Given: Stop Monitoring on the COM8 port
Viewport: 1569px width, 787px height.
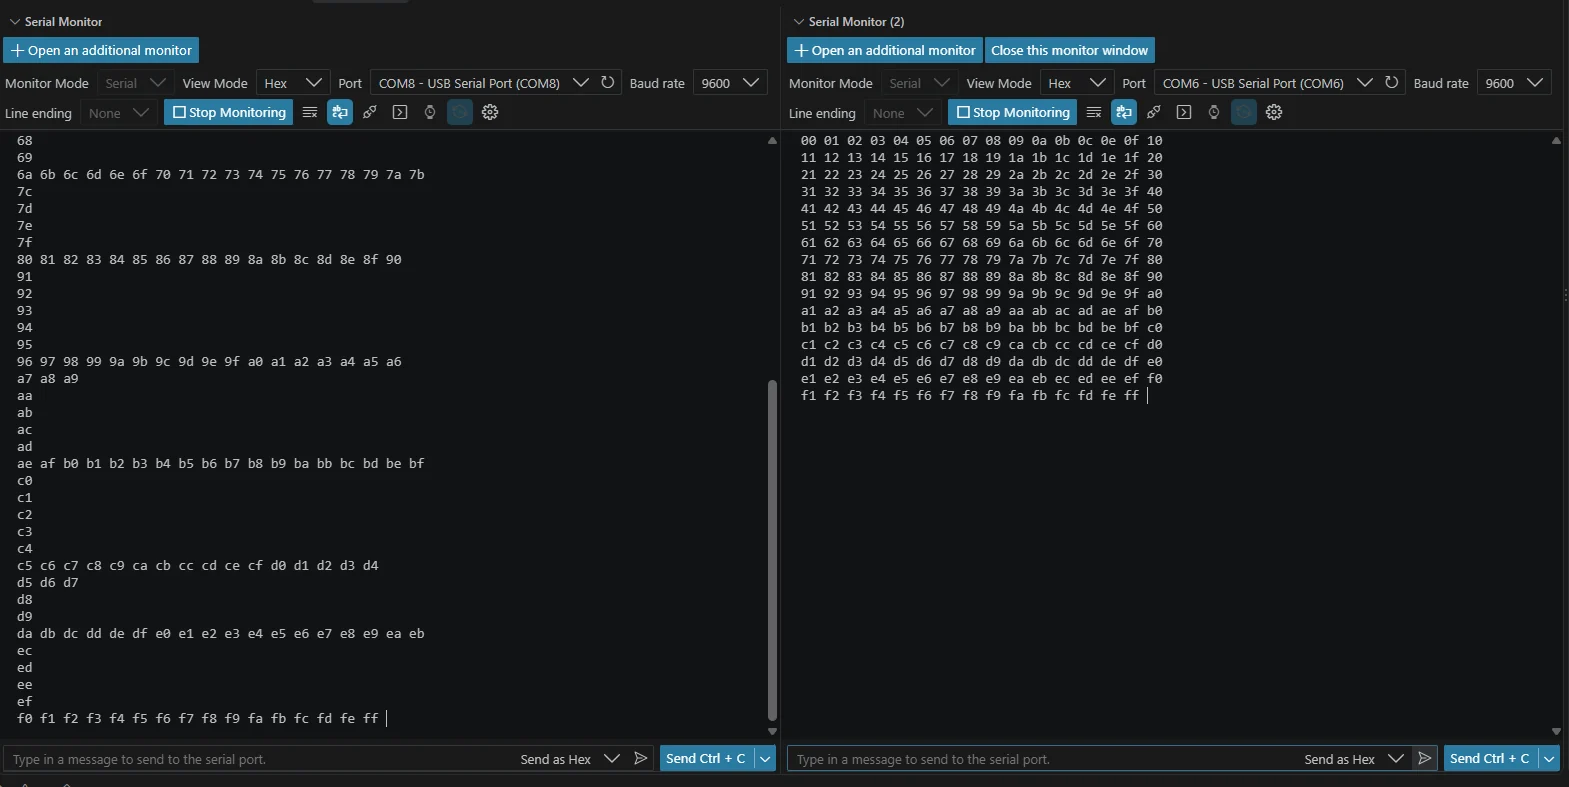Looking at the screenshot, I should pos(229,112).
